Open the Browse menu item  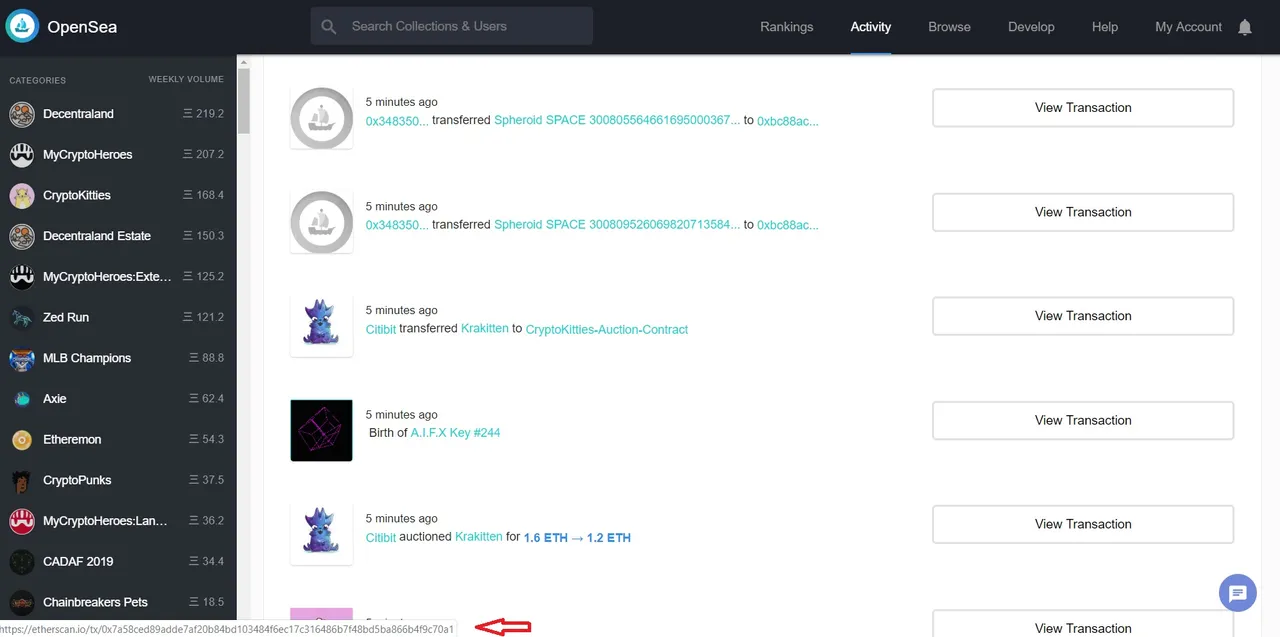pos(949,27)
